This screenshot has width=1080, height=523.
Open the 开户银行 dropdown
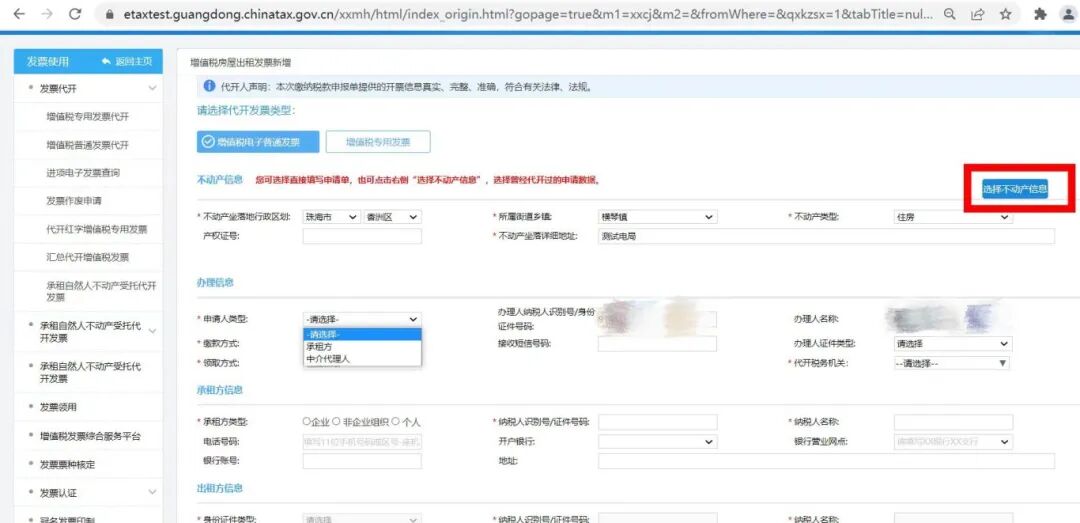(657, 442)
